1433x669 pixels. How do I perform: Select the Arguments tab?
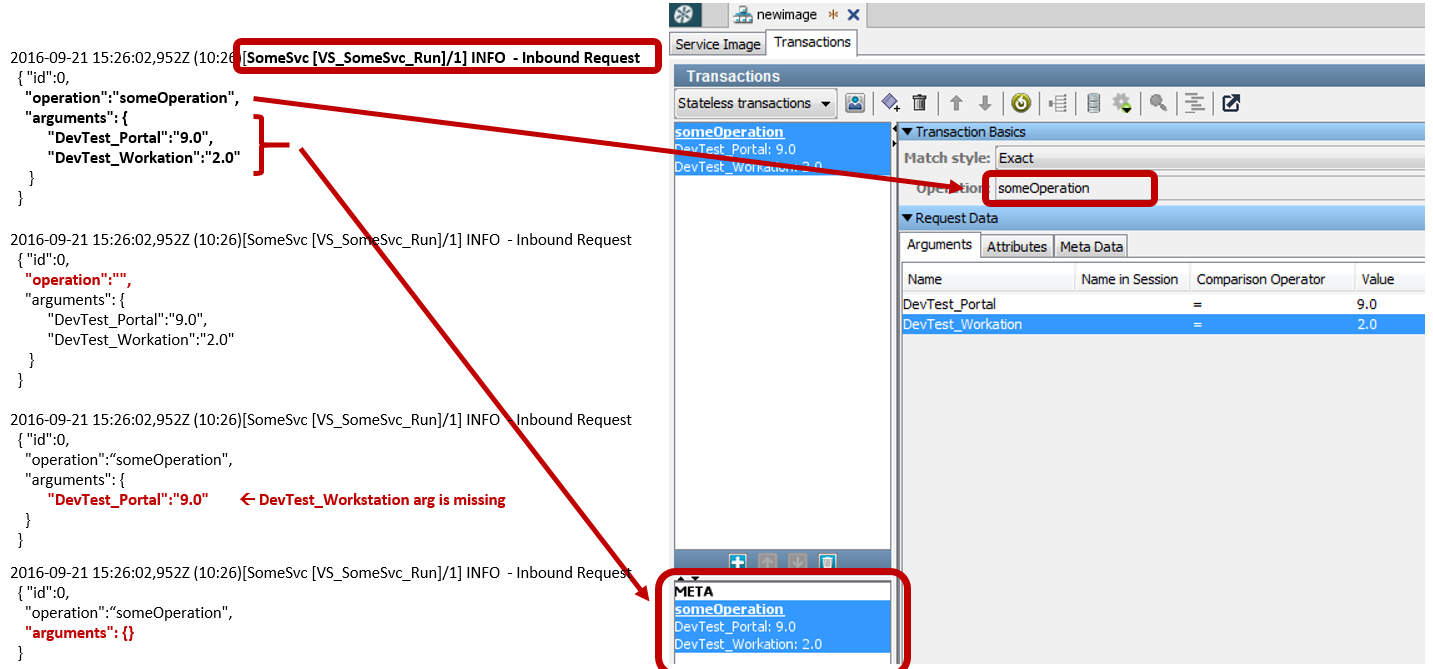[x=939, y=245]
